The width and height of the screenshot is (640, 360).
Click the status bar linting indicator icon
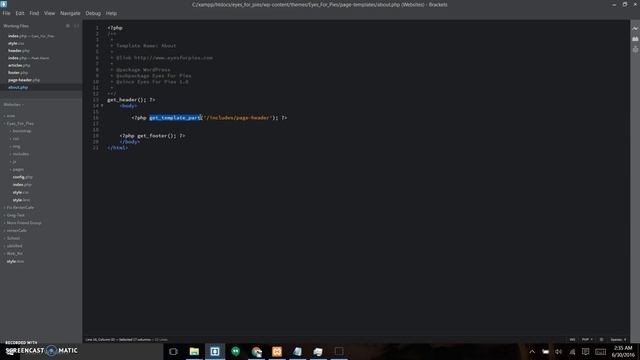tap(601, 340)
